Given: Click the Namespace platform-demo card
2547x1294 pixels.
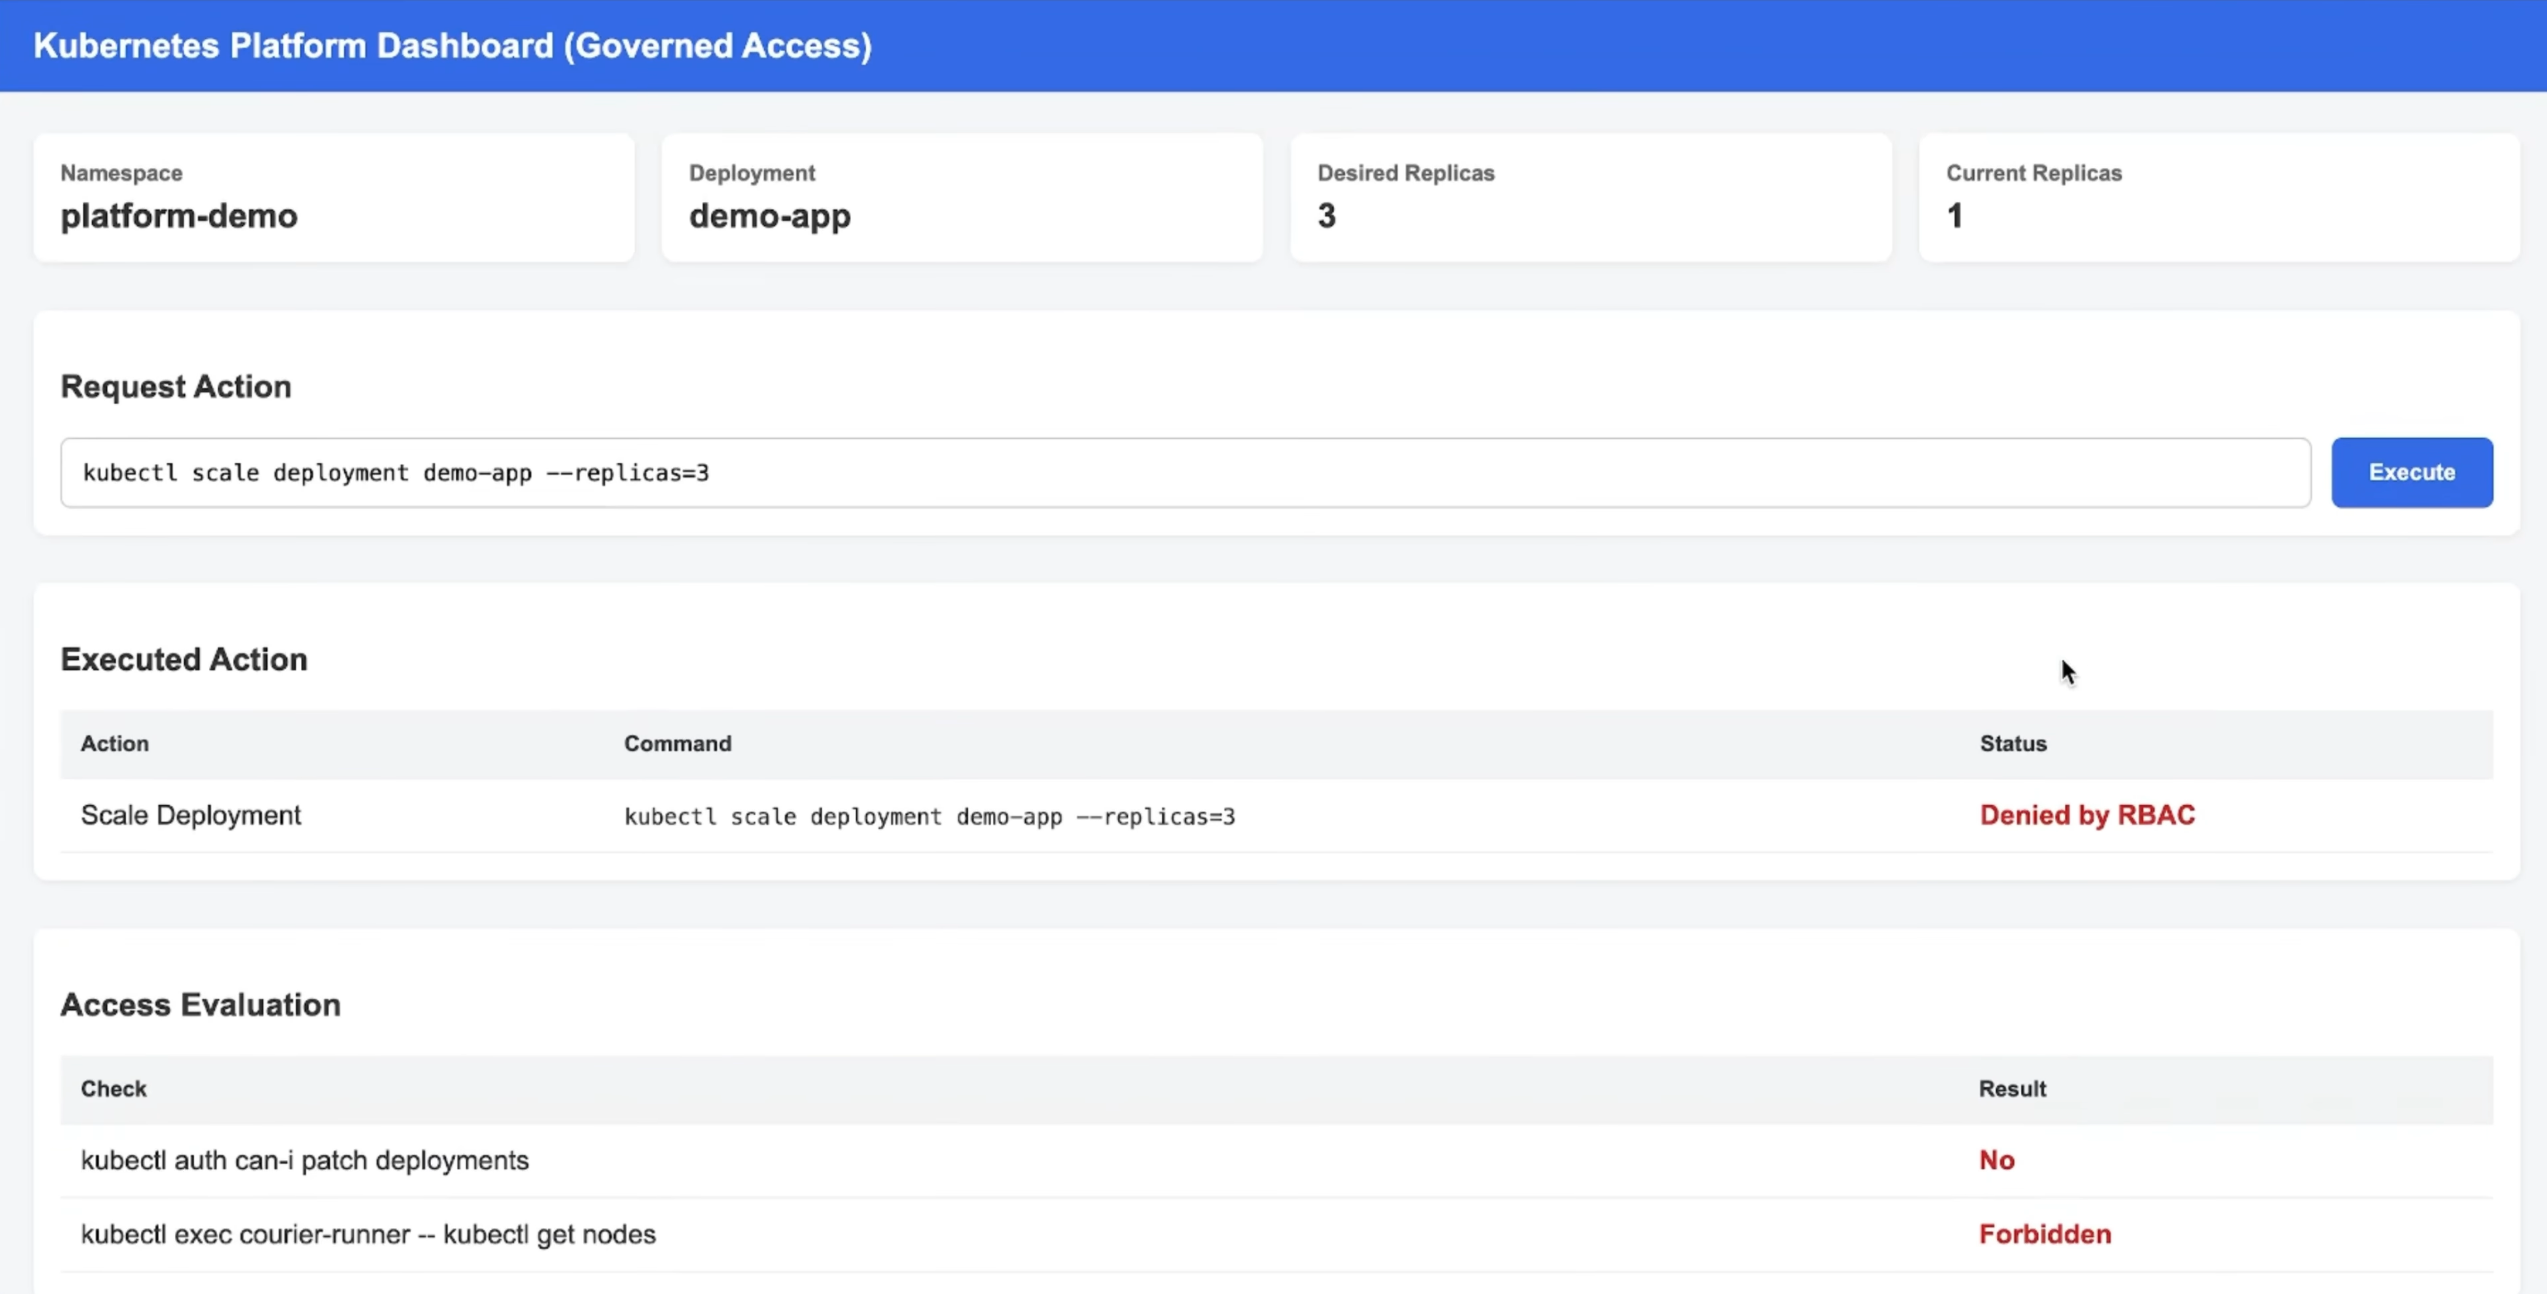Looking at the screenshot, I should click(x=334, y=198).
